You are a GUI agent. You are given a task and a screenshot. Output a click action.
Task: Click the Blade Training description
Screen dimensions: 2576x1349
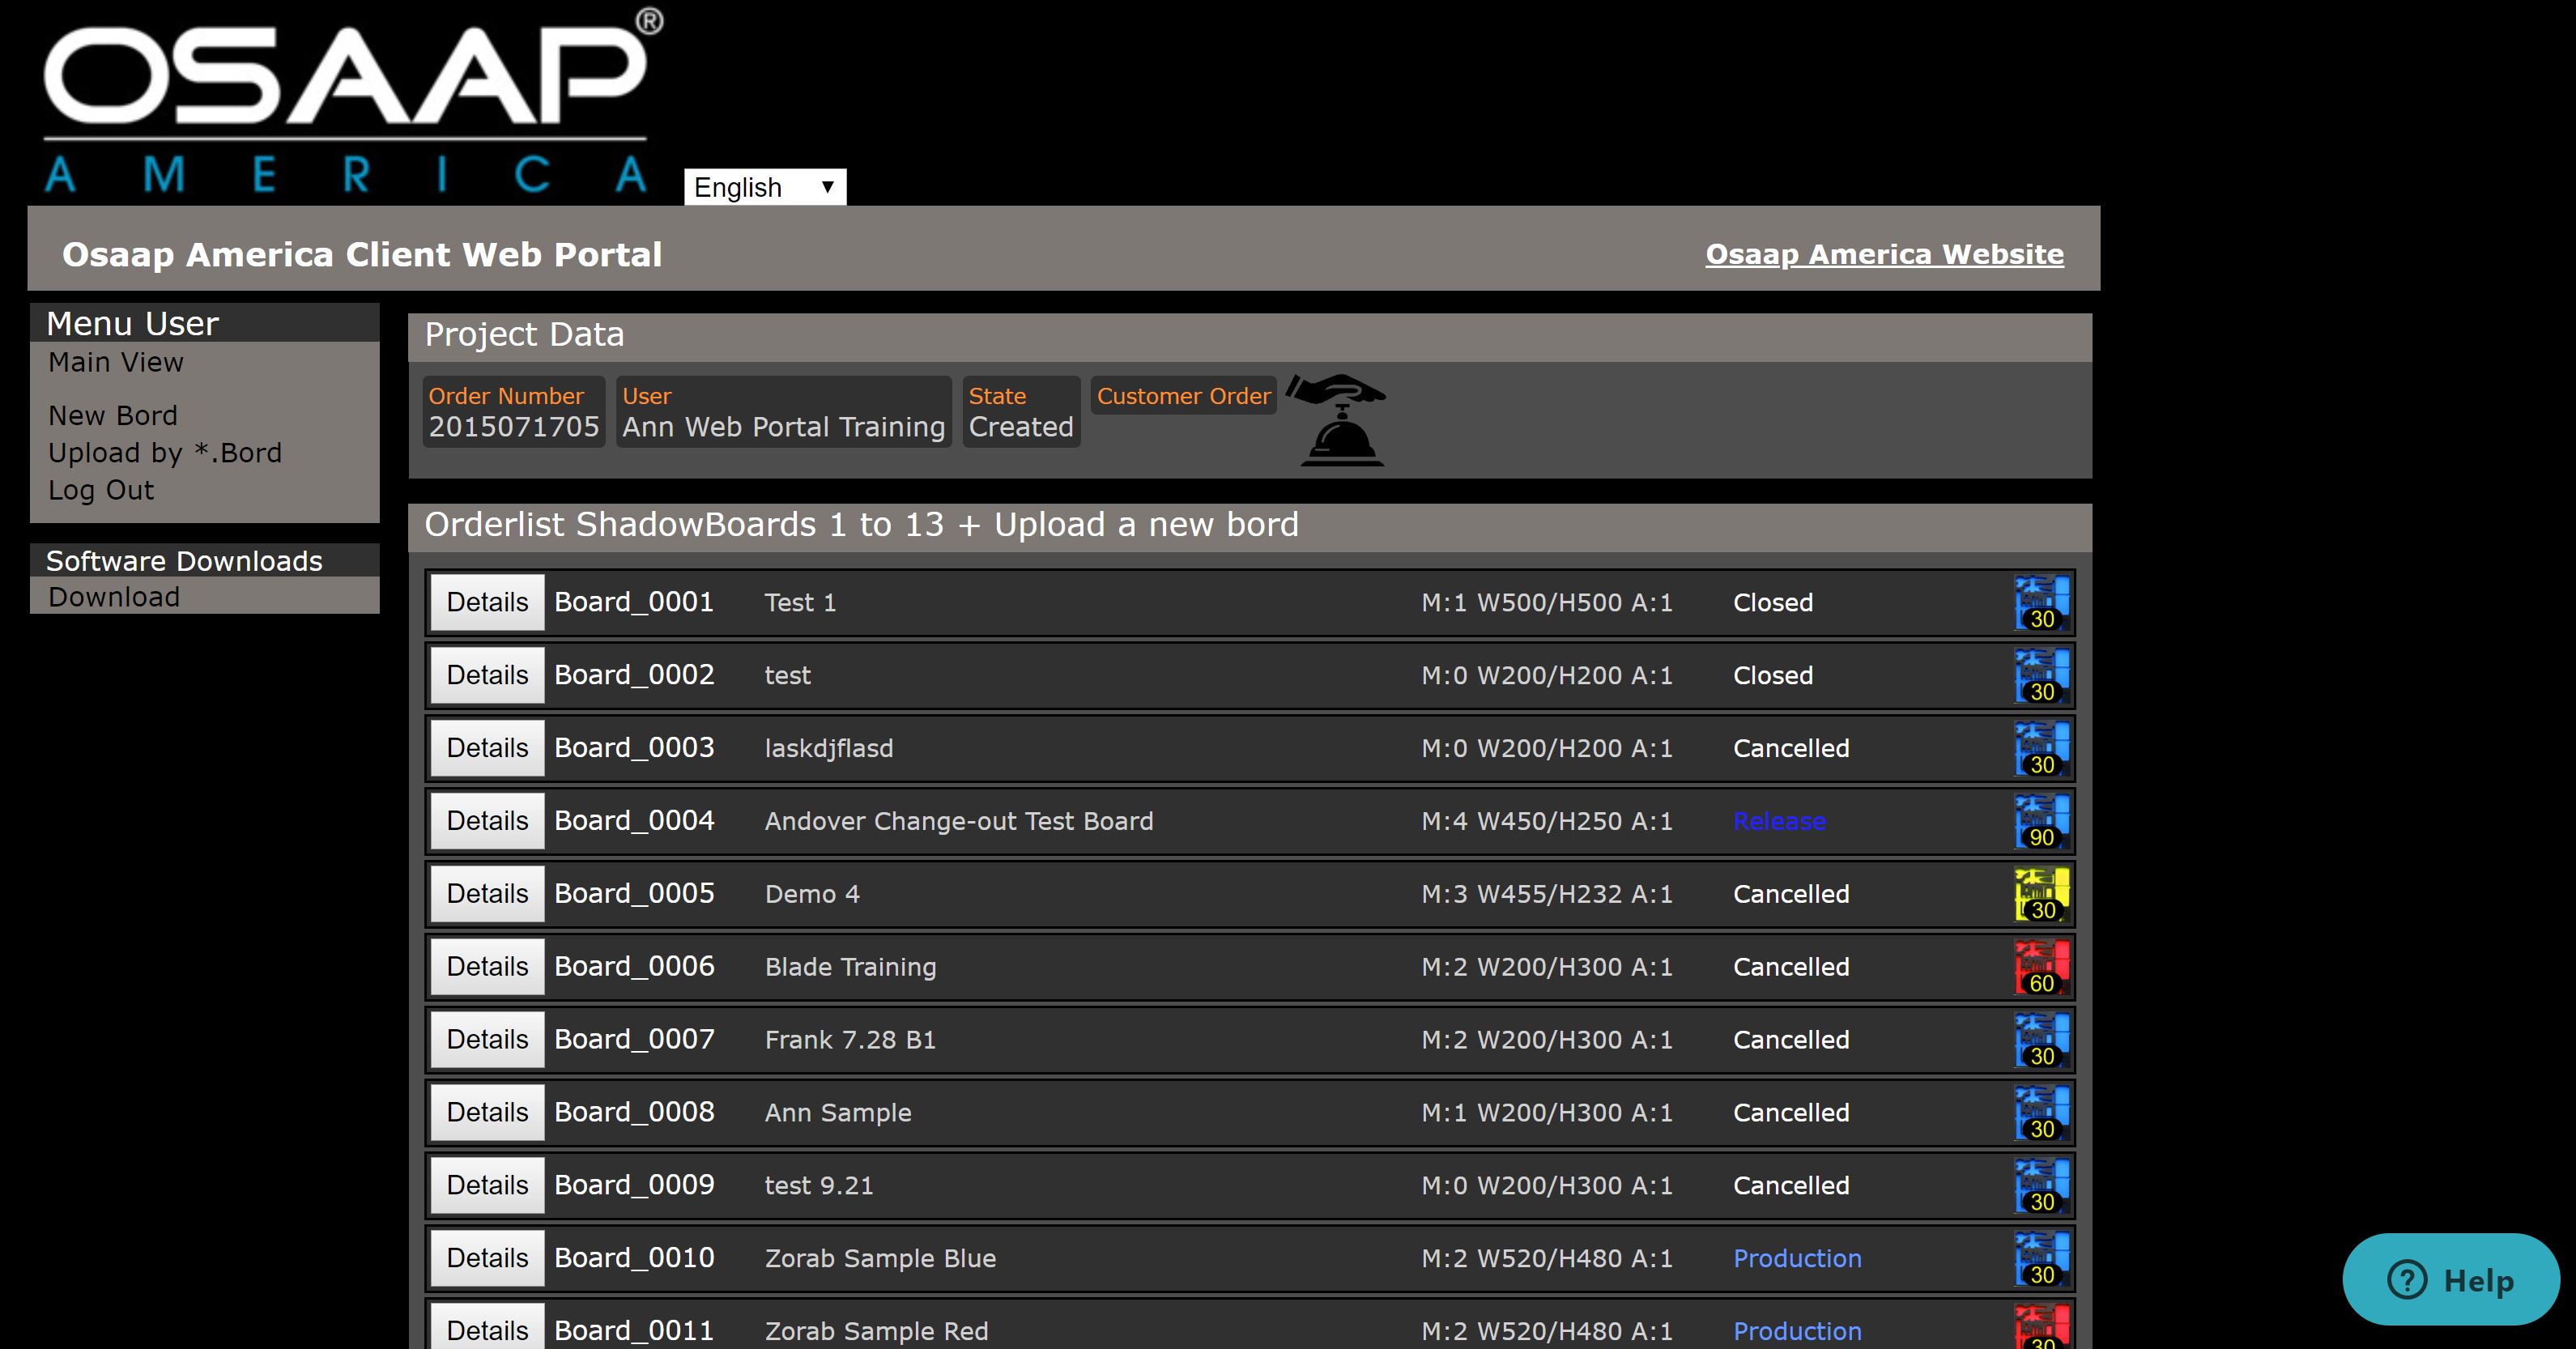[x=850, y=967]
